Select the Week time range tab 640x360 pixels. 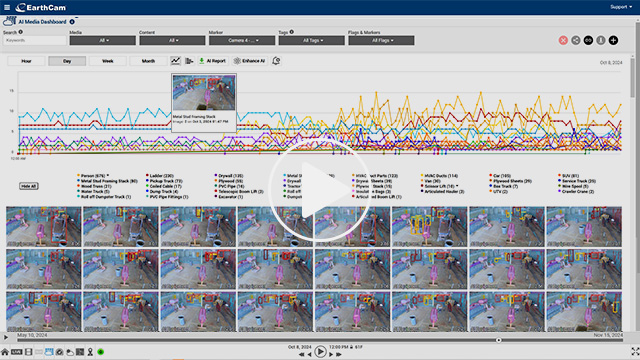coord(108,61)
